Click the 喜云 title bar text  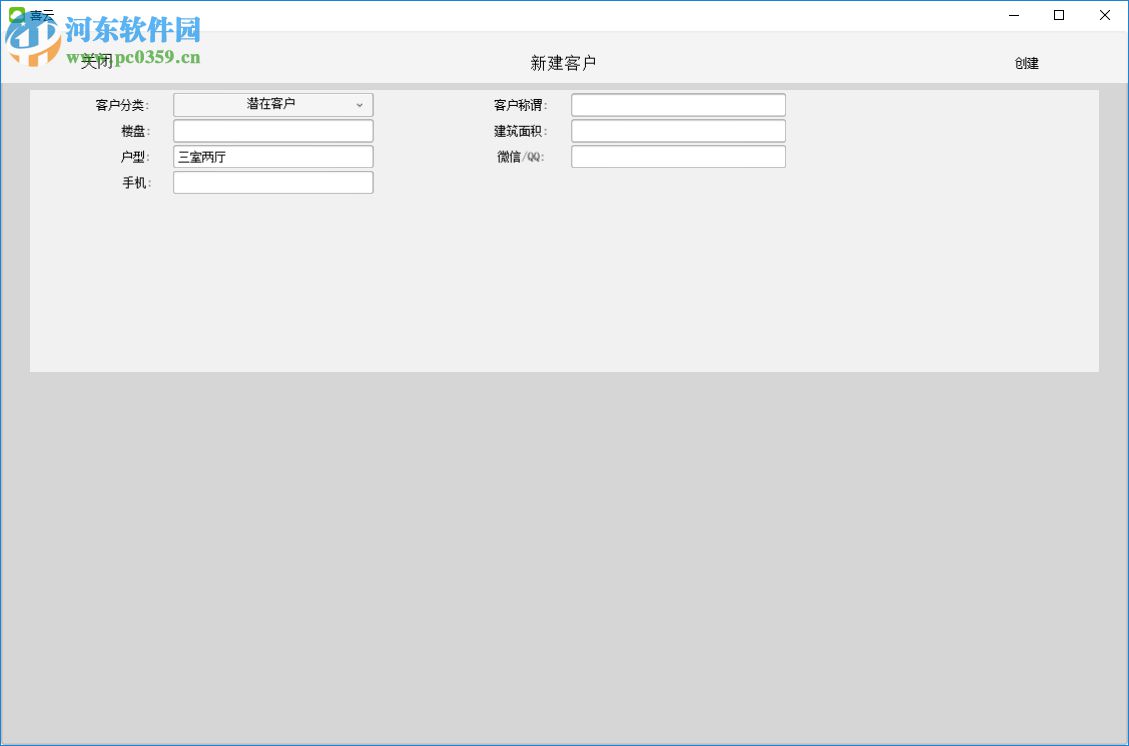point(40,14)
